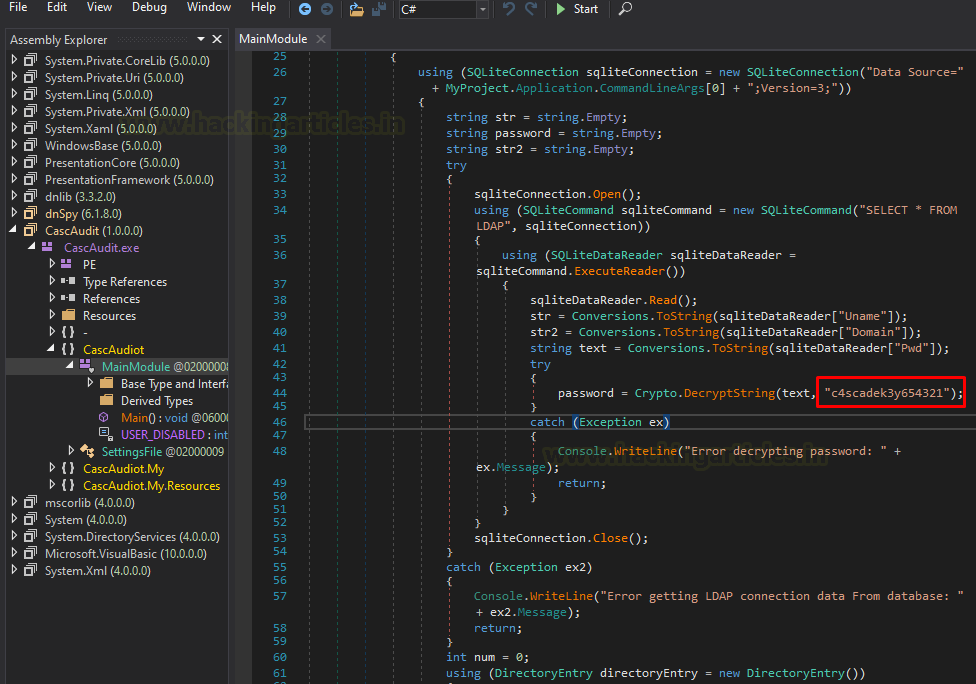Click the USER_DISABLED field icon
Screen dimensions: 976x684
pyautogui.click(x=104, y=434)
